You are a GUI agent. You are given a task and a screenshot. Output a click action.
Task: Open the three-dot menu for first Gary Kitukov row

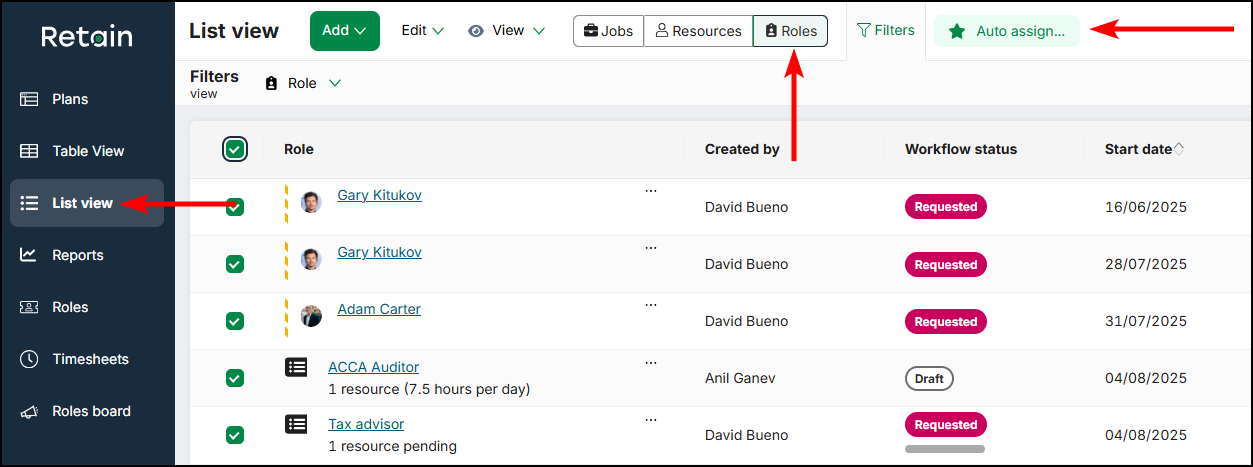pyautogui.click(x=651, y=190)
